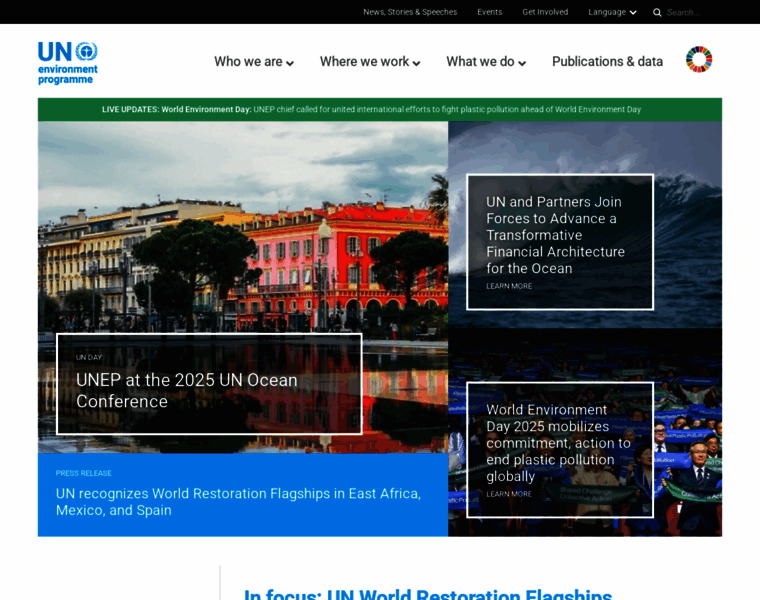Viewport: 760px width, 600px height.
Task: Expand the Where we work menu
Action: pos(370,62)
